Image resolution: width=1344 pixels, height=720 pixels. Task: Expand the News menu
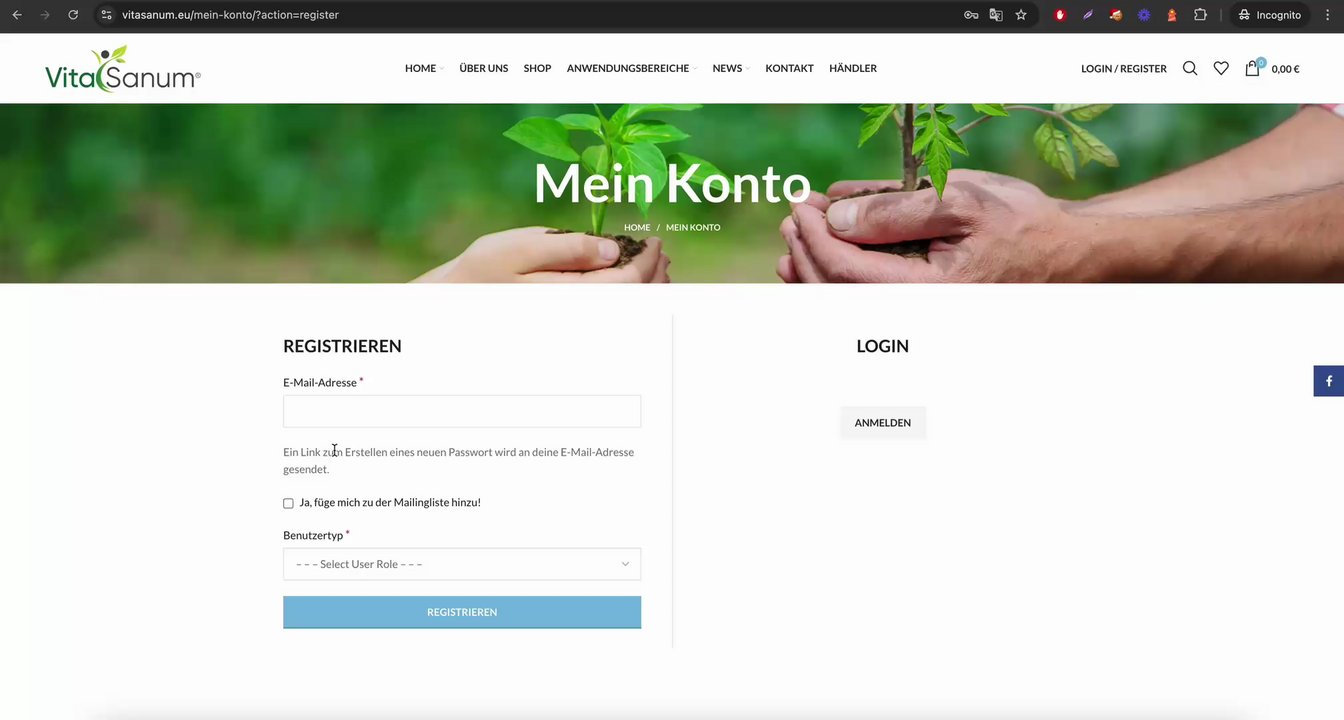point(731,68)
